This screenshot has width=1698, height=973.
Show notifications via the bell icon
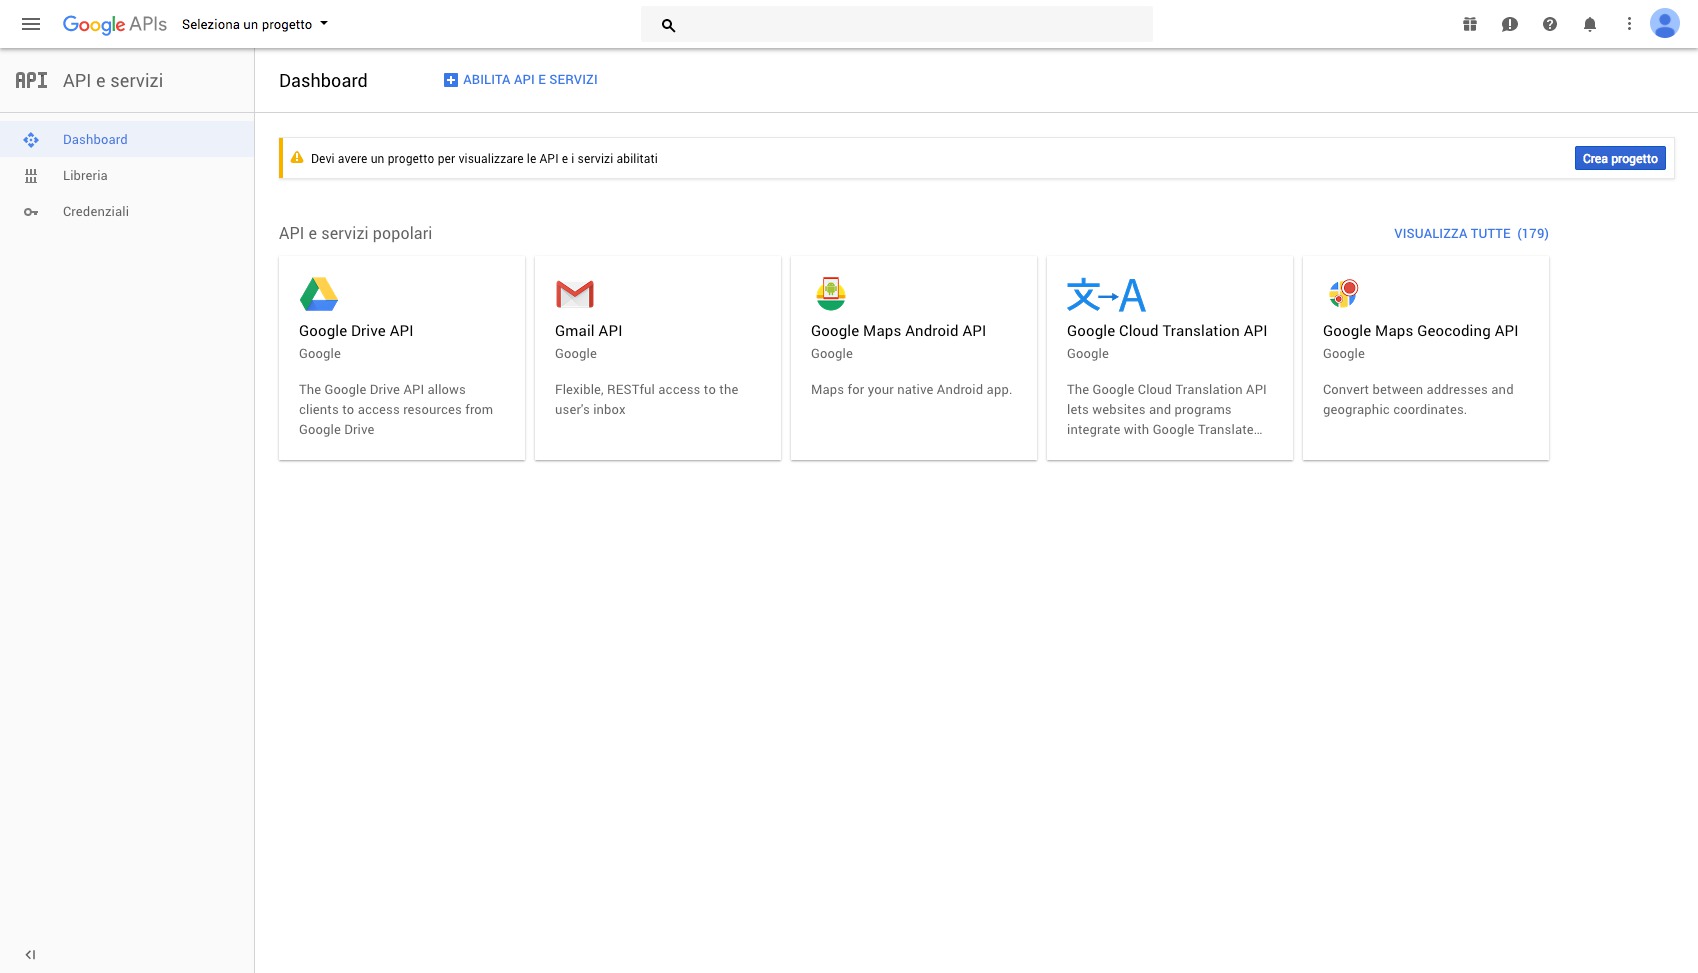1590,24
